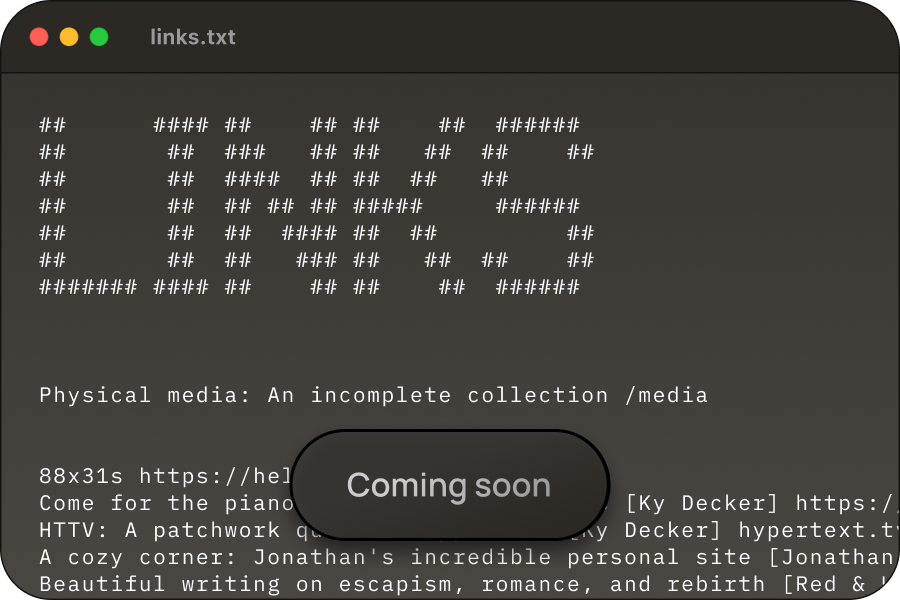Select Ky Decker credit on piano line
This screenshot has width=900, height=600.
[x=703, y=503]
